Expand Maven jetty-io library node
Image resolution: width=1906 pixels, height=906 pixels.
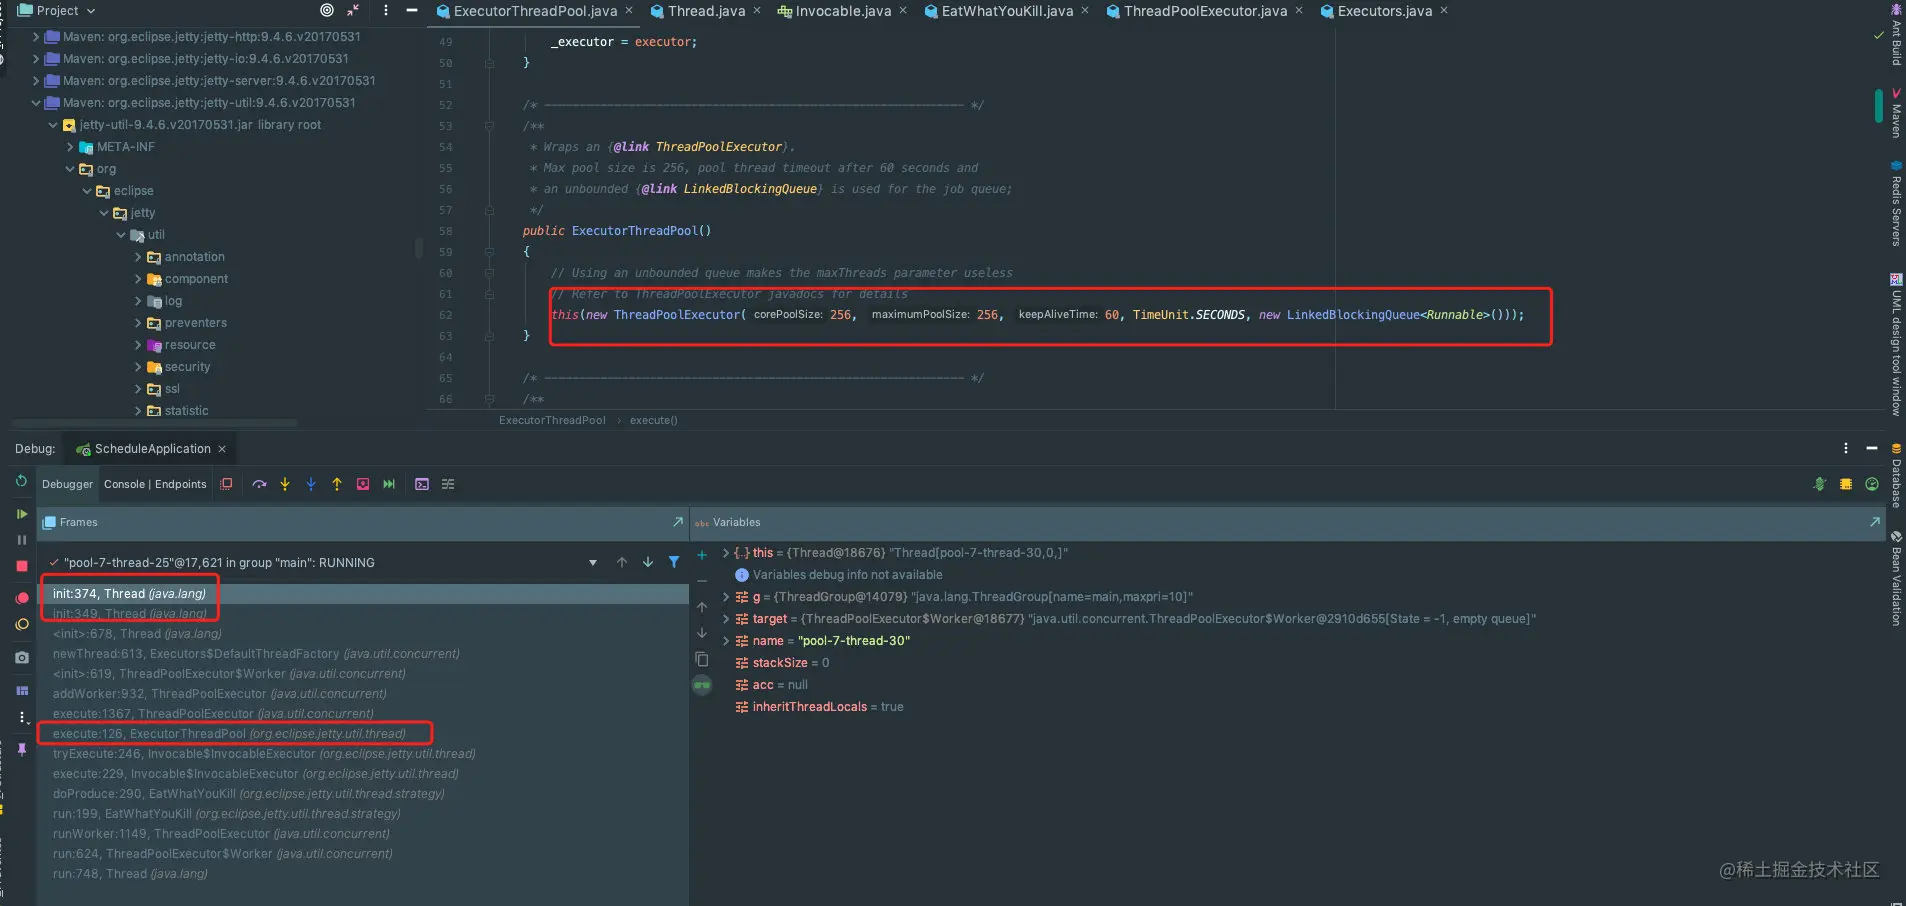(x=36, y=59)
